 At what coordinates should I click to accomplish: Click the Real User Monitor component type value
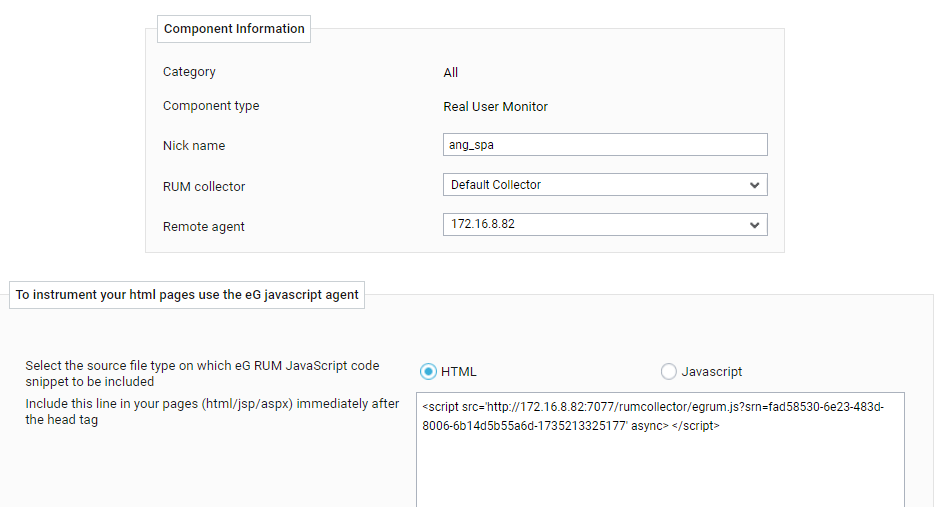(x=496, y=107)
